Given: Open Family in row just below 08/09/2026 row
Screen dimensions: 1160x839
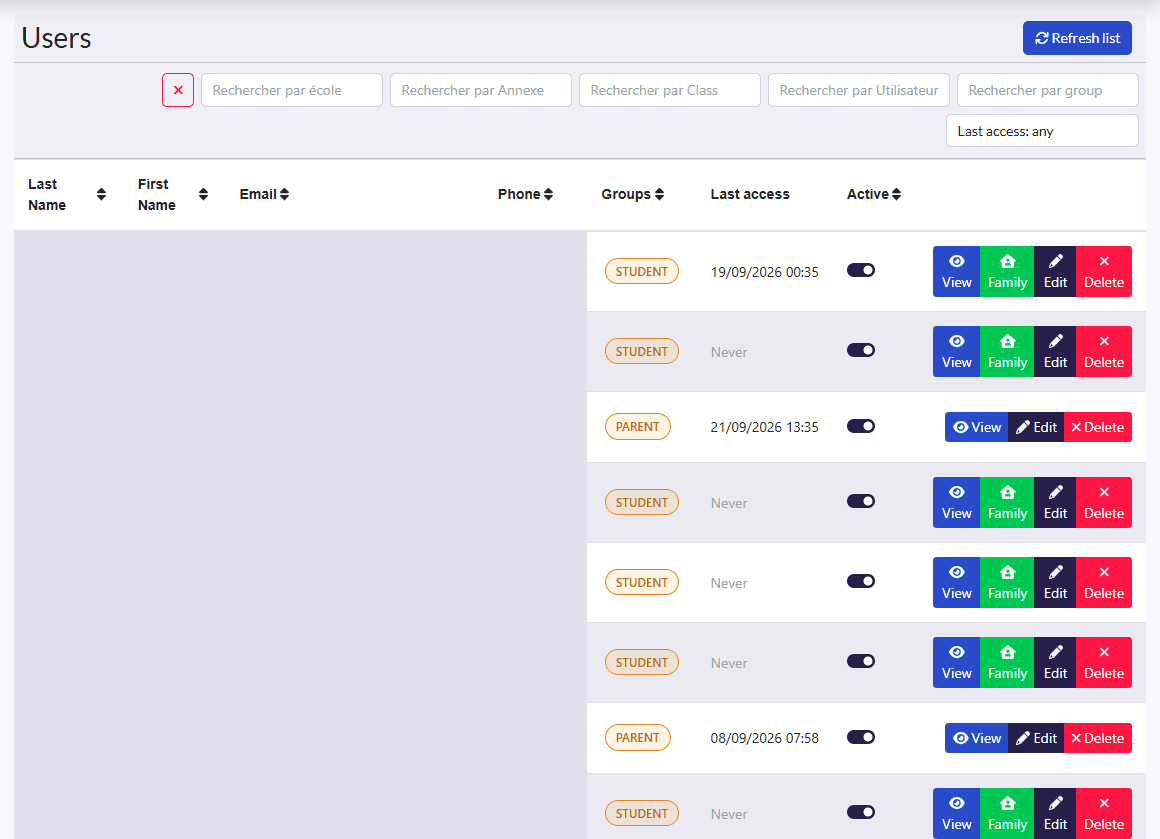Looking at the screenshot, I should click(1007, 813).
